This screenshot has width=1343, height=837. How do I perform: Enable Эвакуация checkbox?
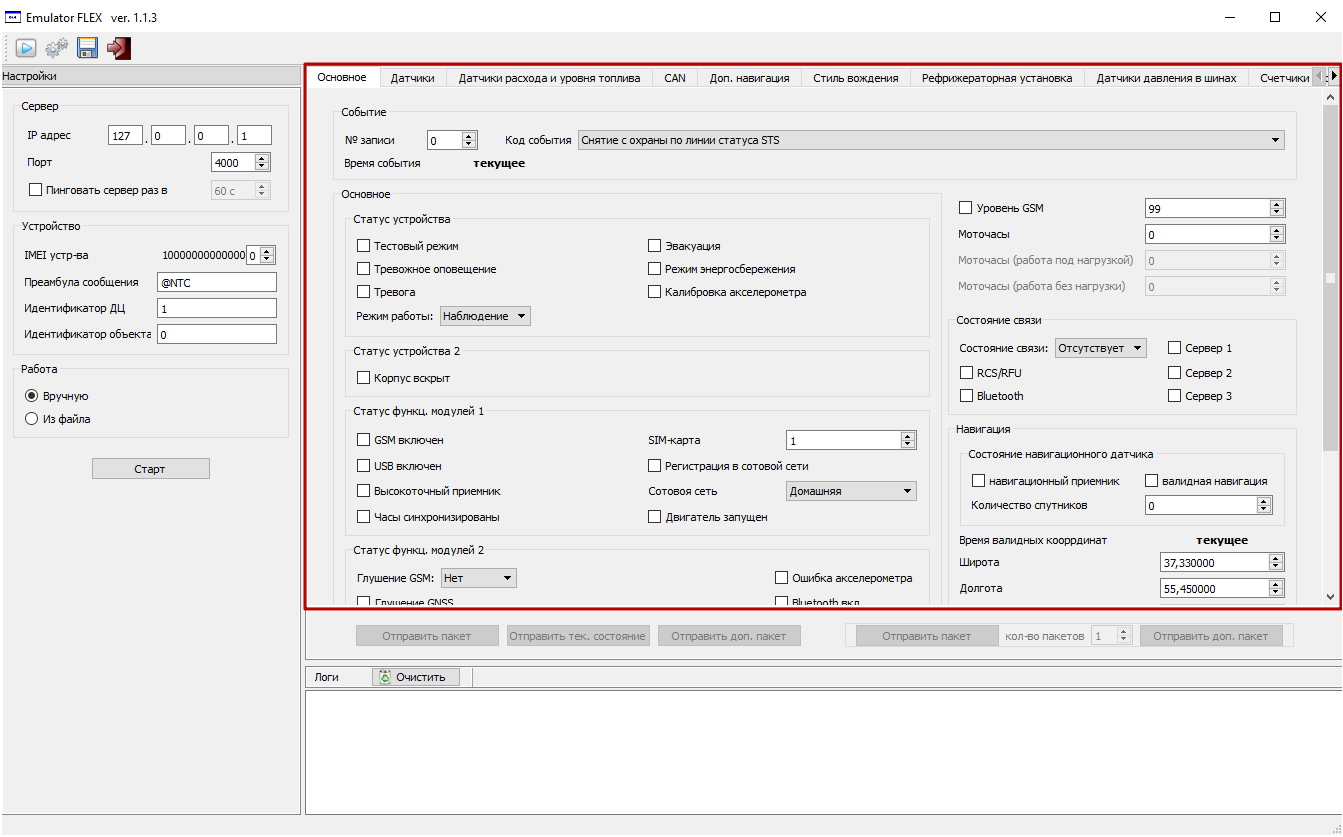point(655,246)
